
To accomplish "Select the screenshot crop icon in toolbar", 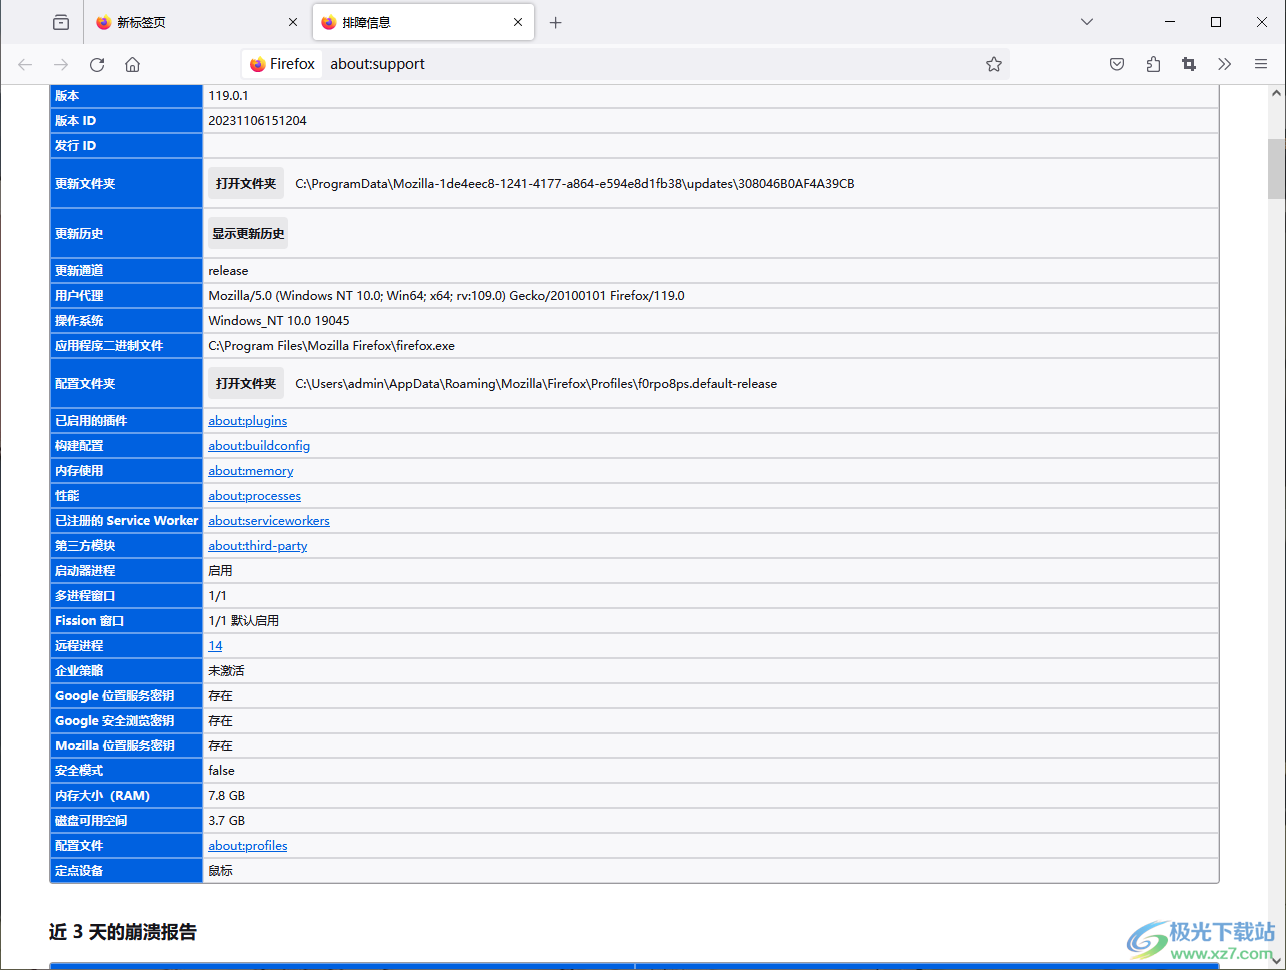I will pos(1189,64).
